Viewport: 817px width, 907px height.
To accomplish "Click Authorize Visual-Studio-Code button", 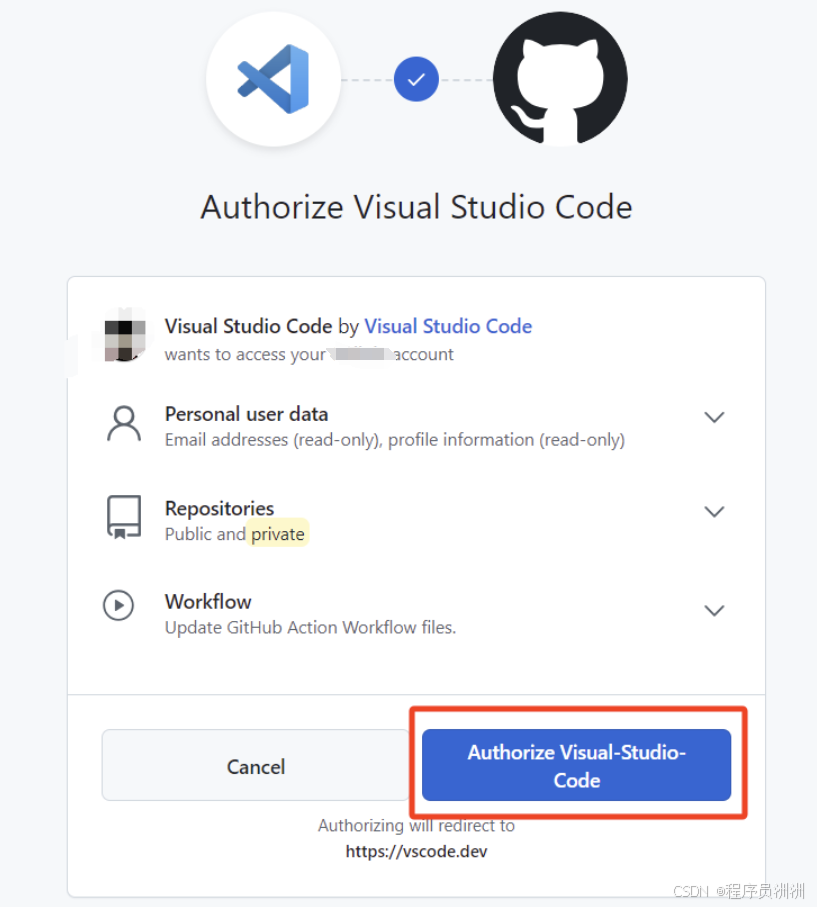I will pyautogui.click(x=576, y=765).
